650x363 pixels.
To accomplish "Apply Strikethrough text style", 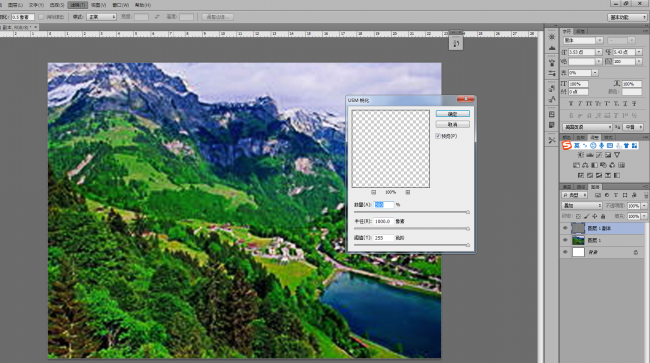I will (x=635, y=104).
